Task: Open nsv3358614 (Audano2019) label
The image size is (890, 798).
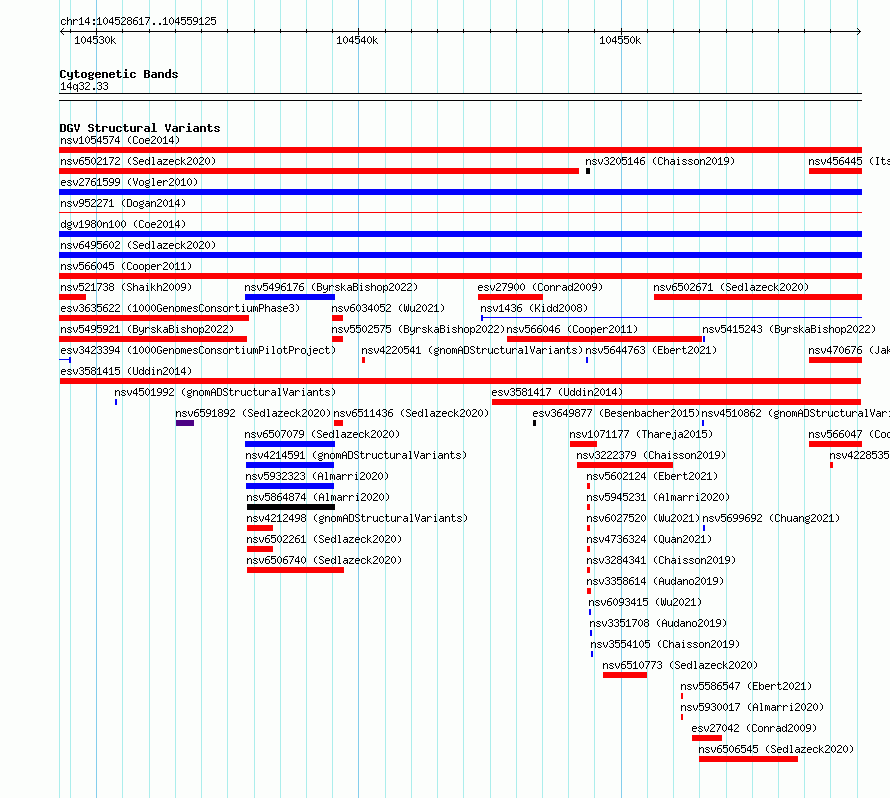Action: click(655, 581)
